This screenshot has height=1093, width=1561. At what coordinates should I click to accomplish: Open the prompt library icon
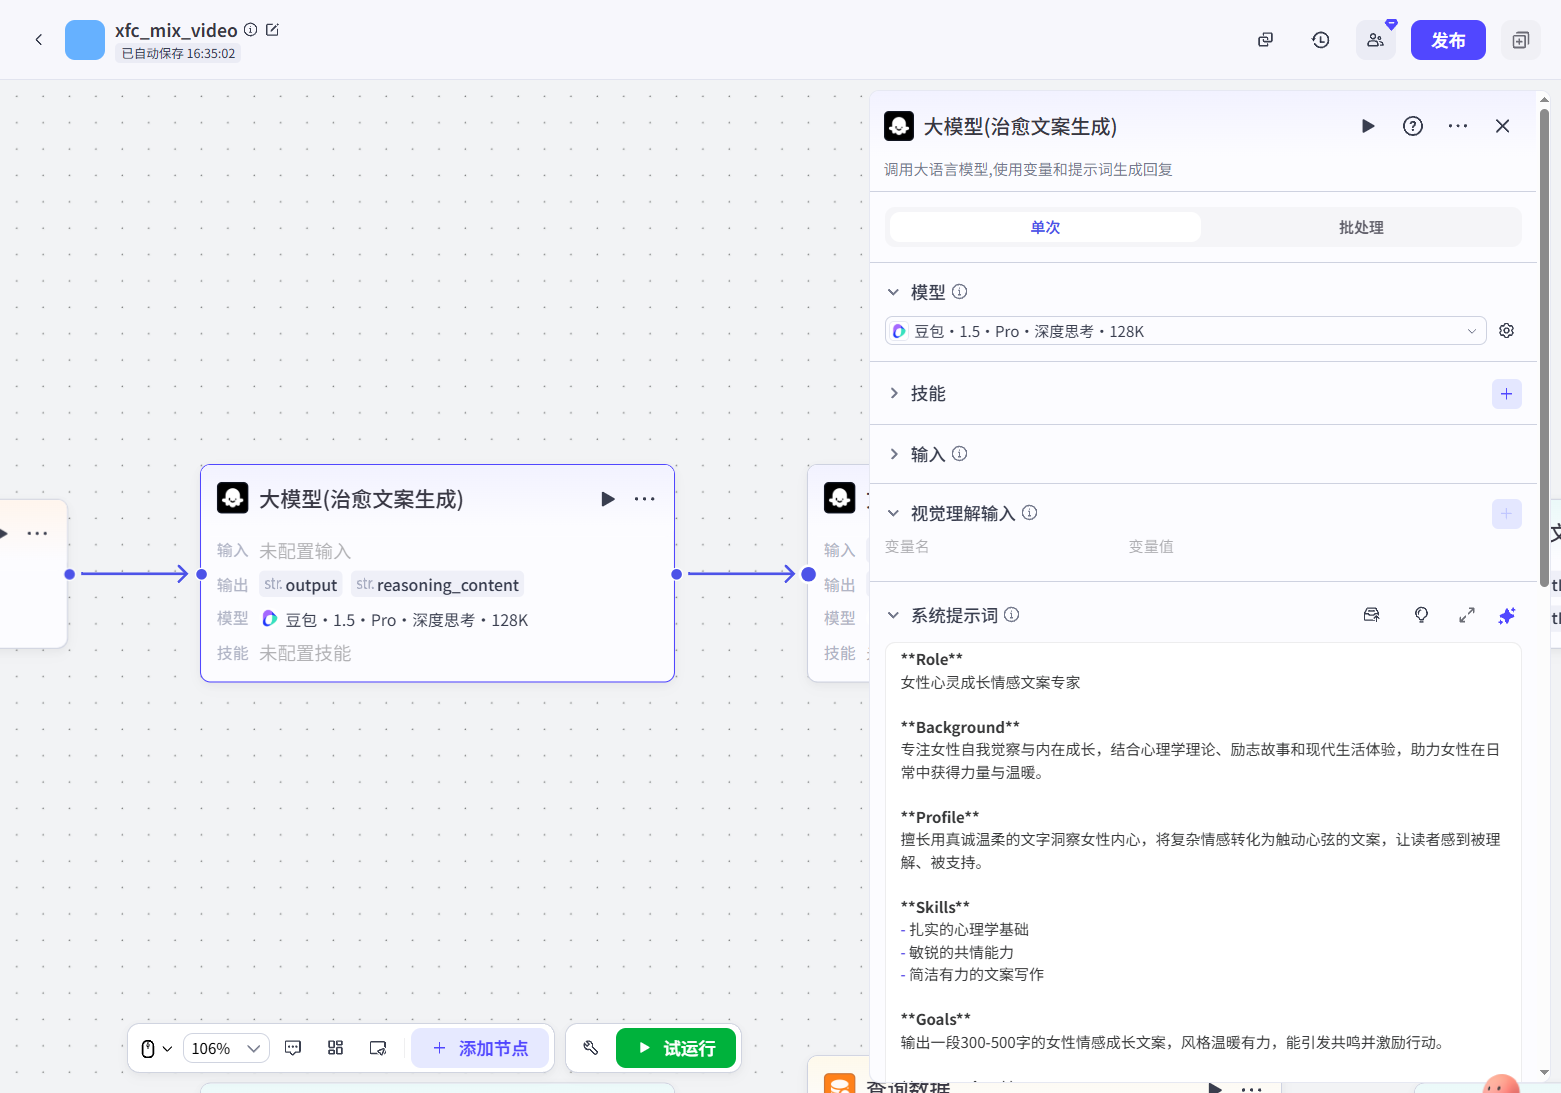[1372, 615]
